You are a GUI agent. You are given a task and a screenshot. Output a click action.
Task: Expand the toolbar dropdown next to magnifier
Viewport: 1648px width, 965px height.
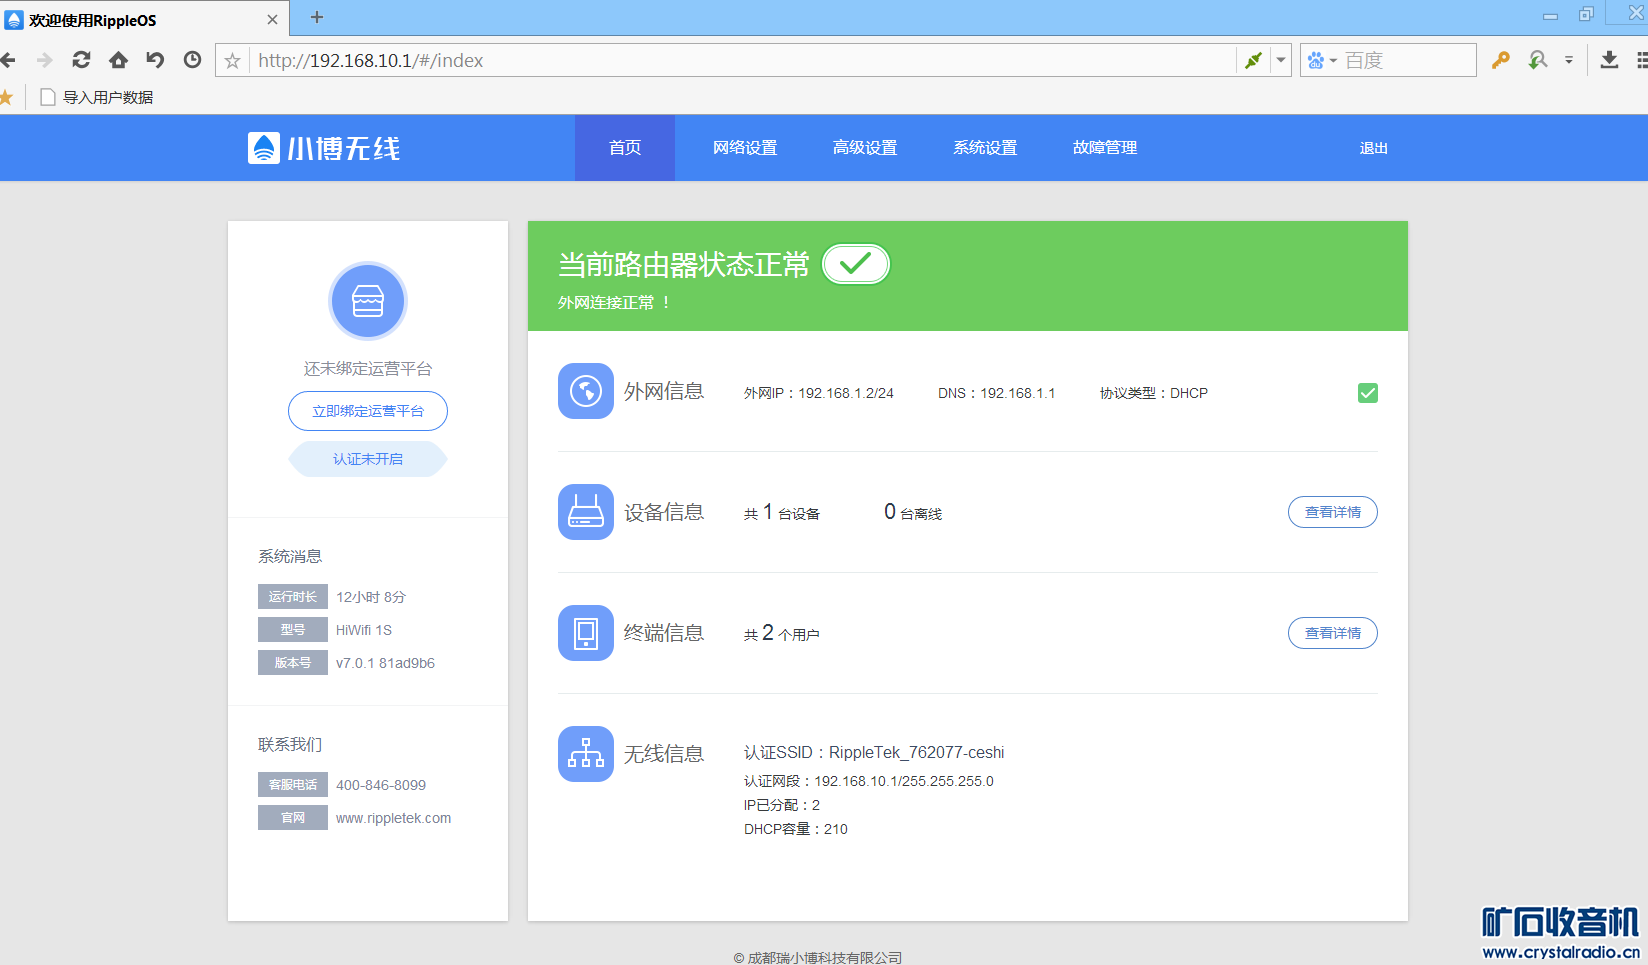pyautogui.click(x=1569, y=60)
